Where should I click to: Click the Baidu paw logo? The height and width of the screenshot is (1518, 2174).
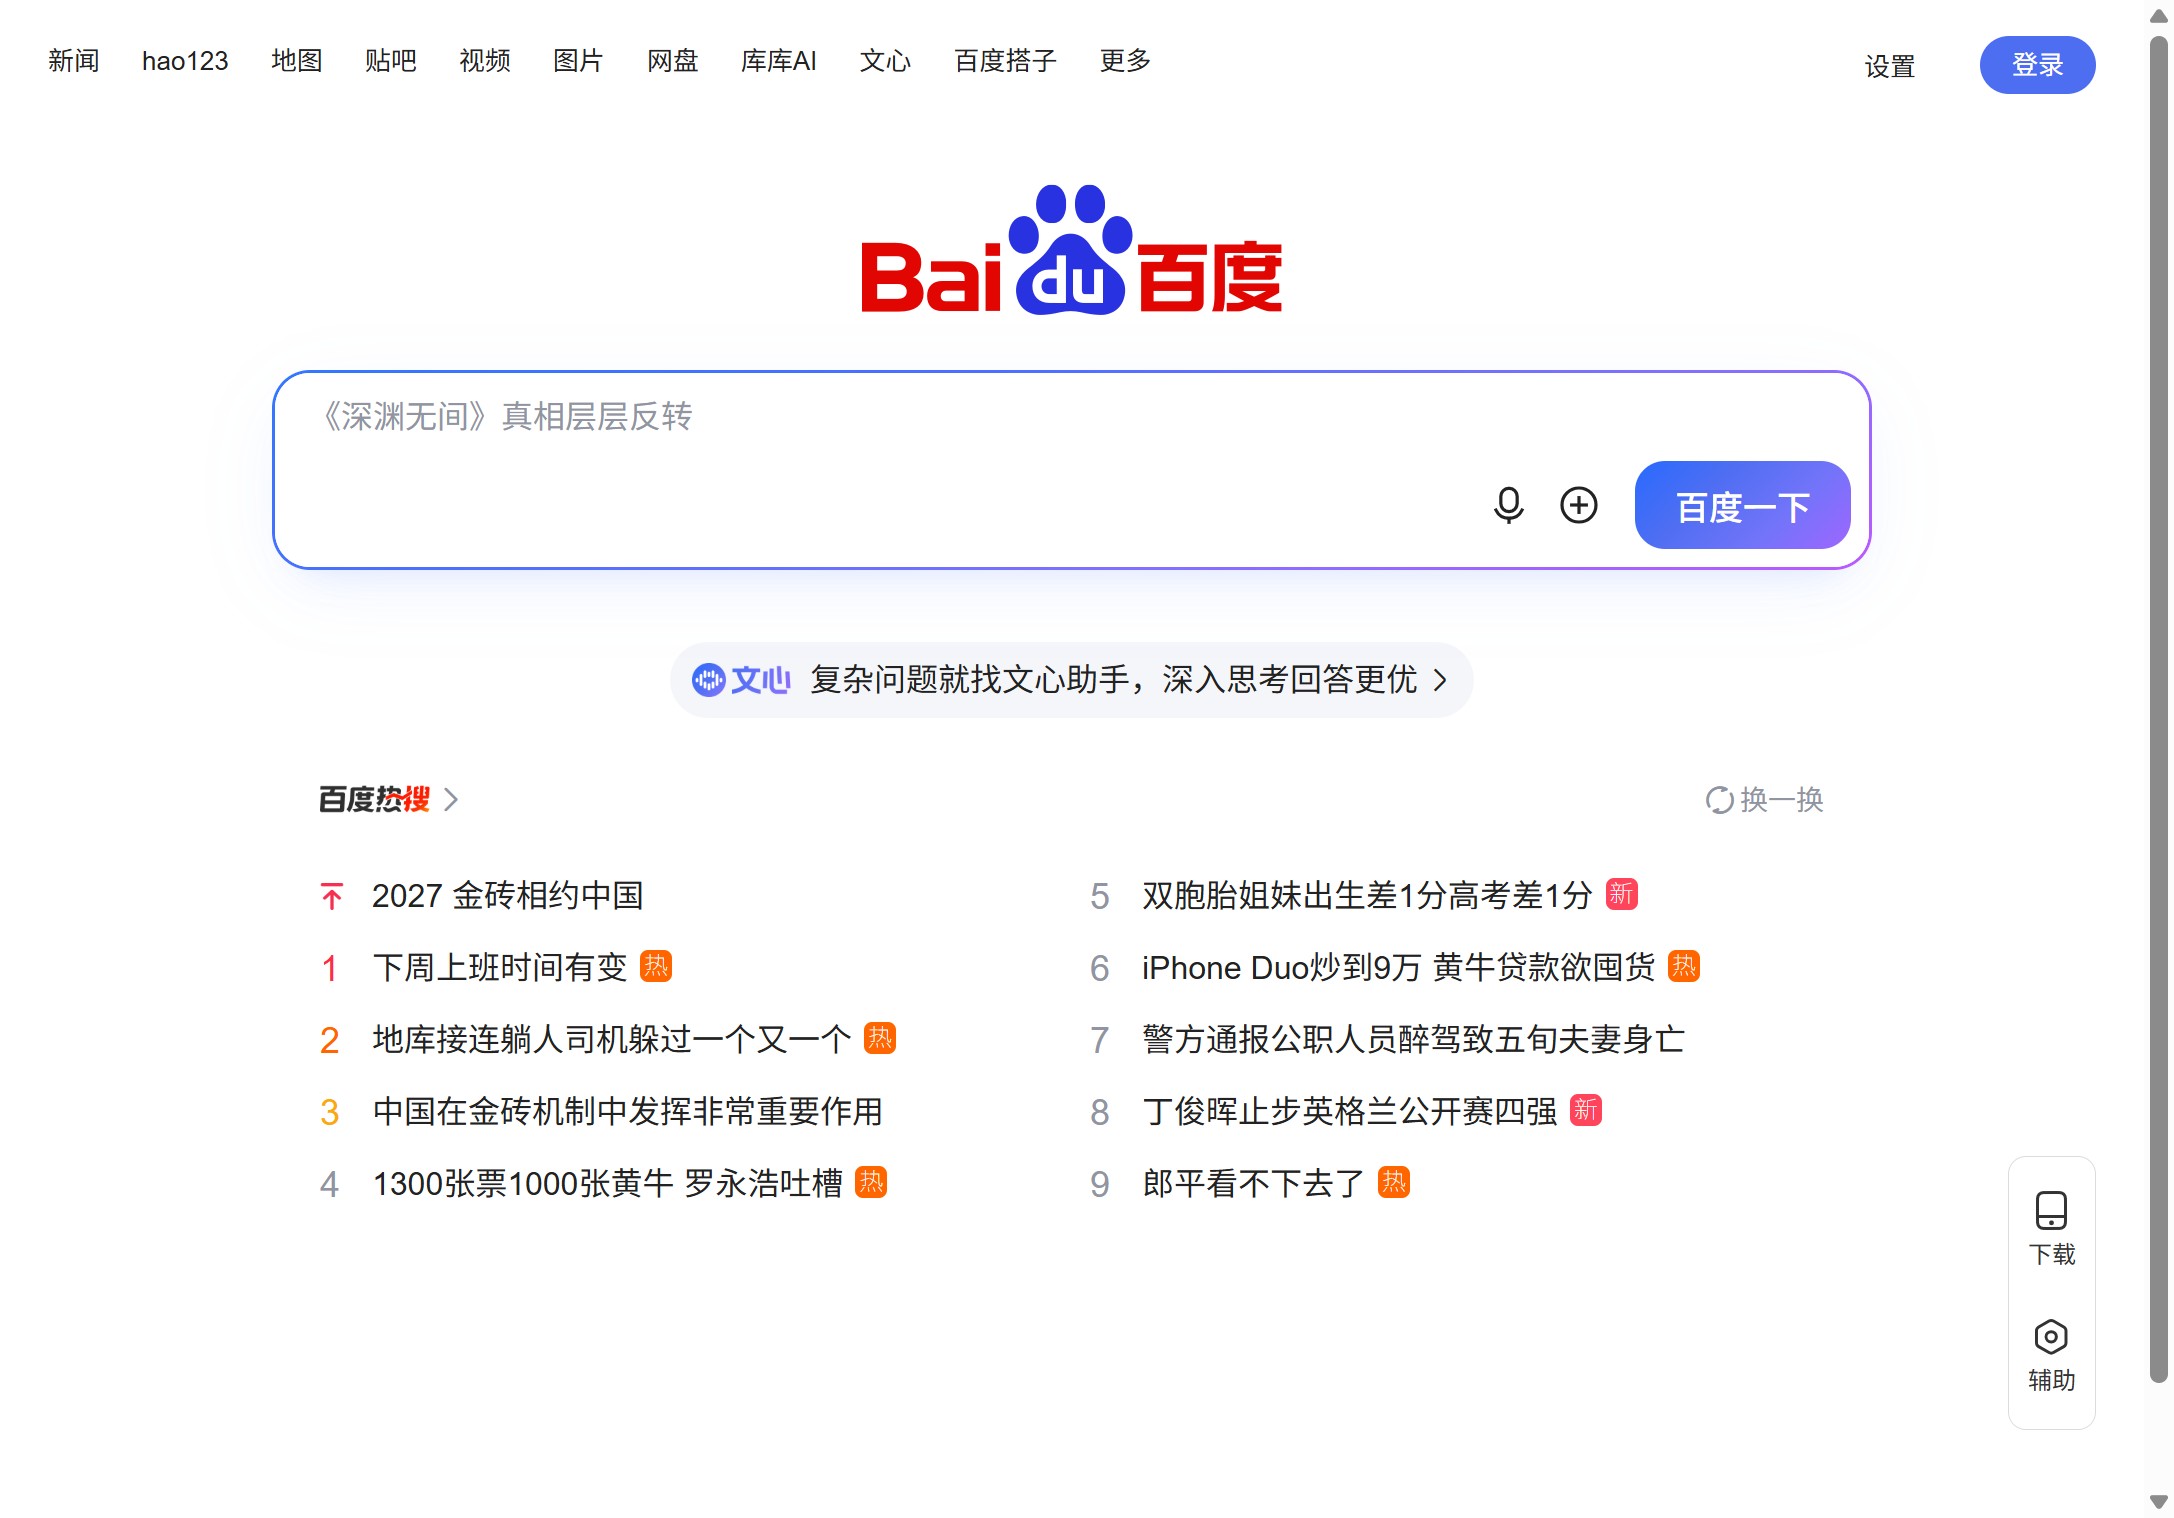point(1071,250)
